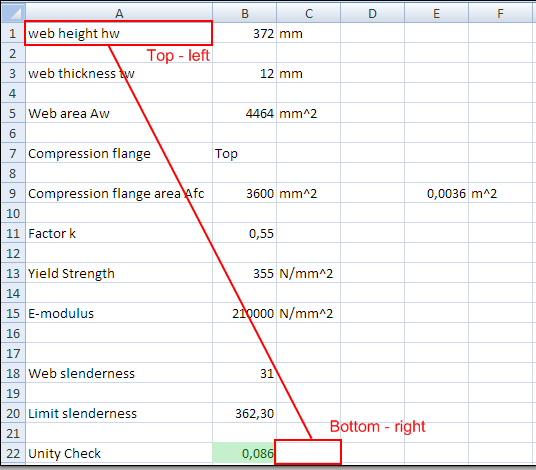Select column A header
The width and height of the screenshot is (536, 470).
(119, 13)
